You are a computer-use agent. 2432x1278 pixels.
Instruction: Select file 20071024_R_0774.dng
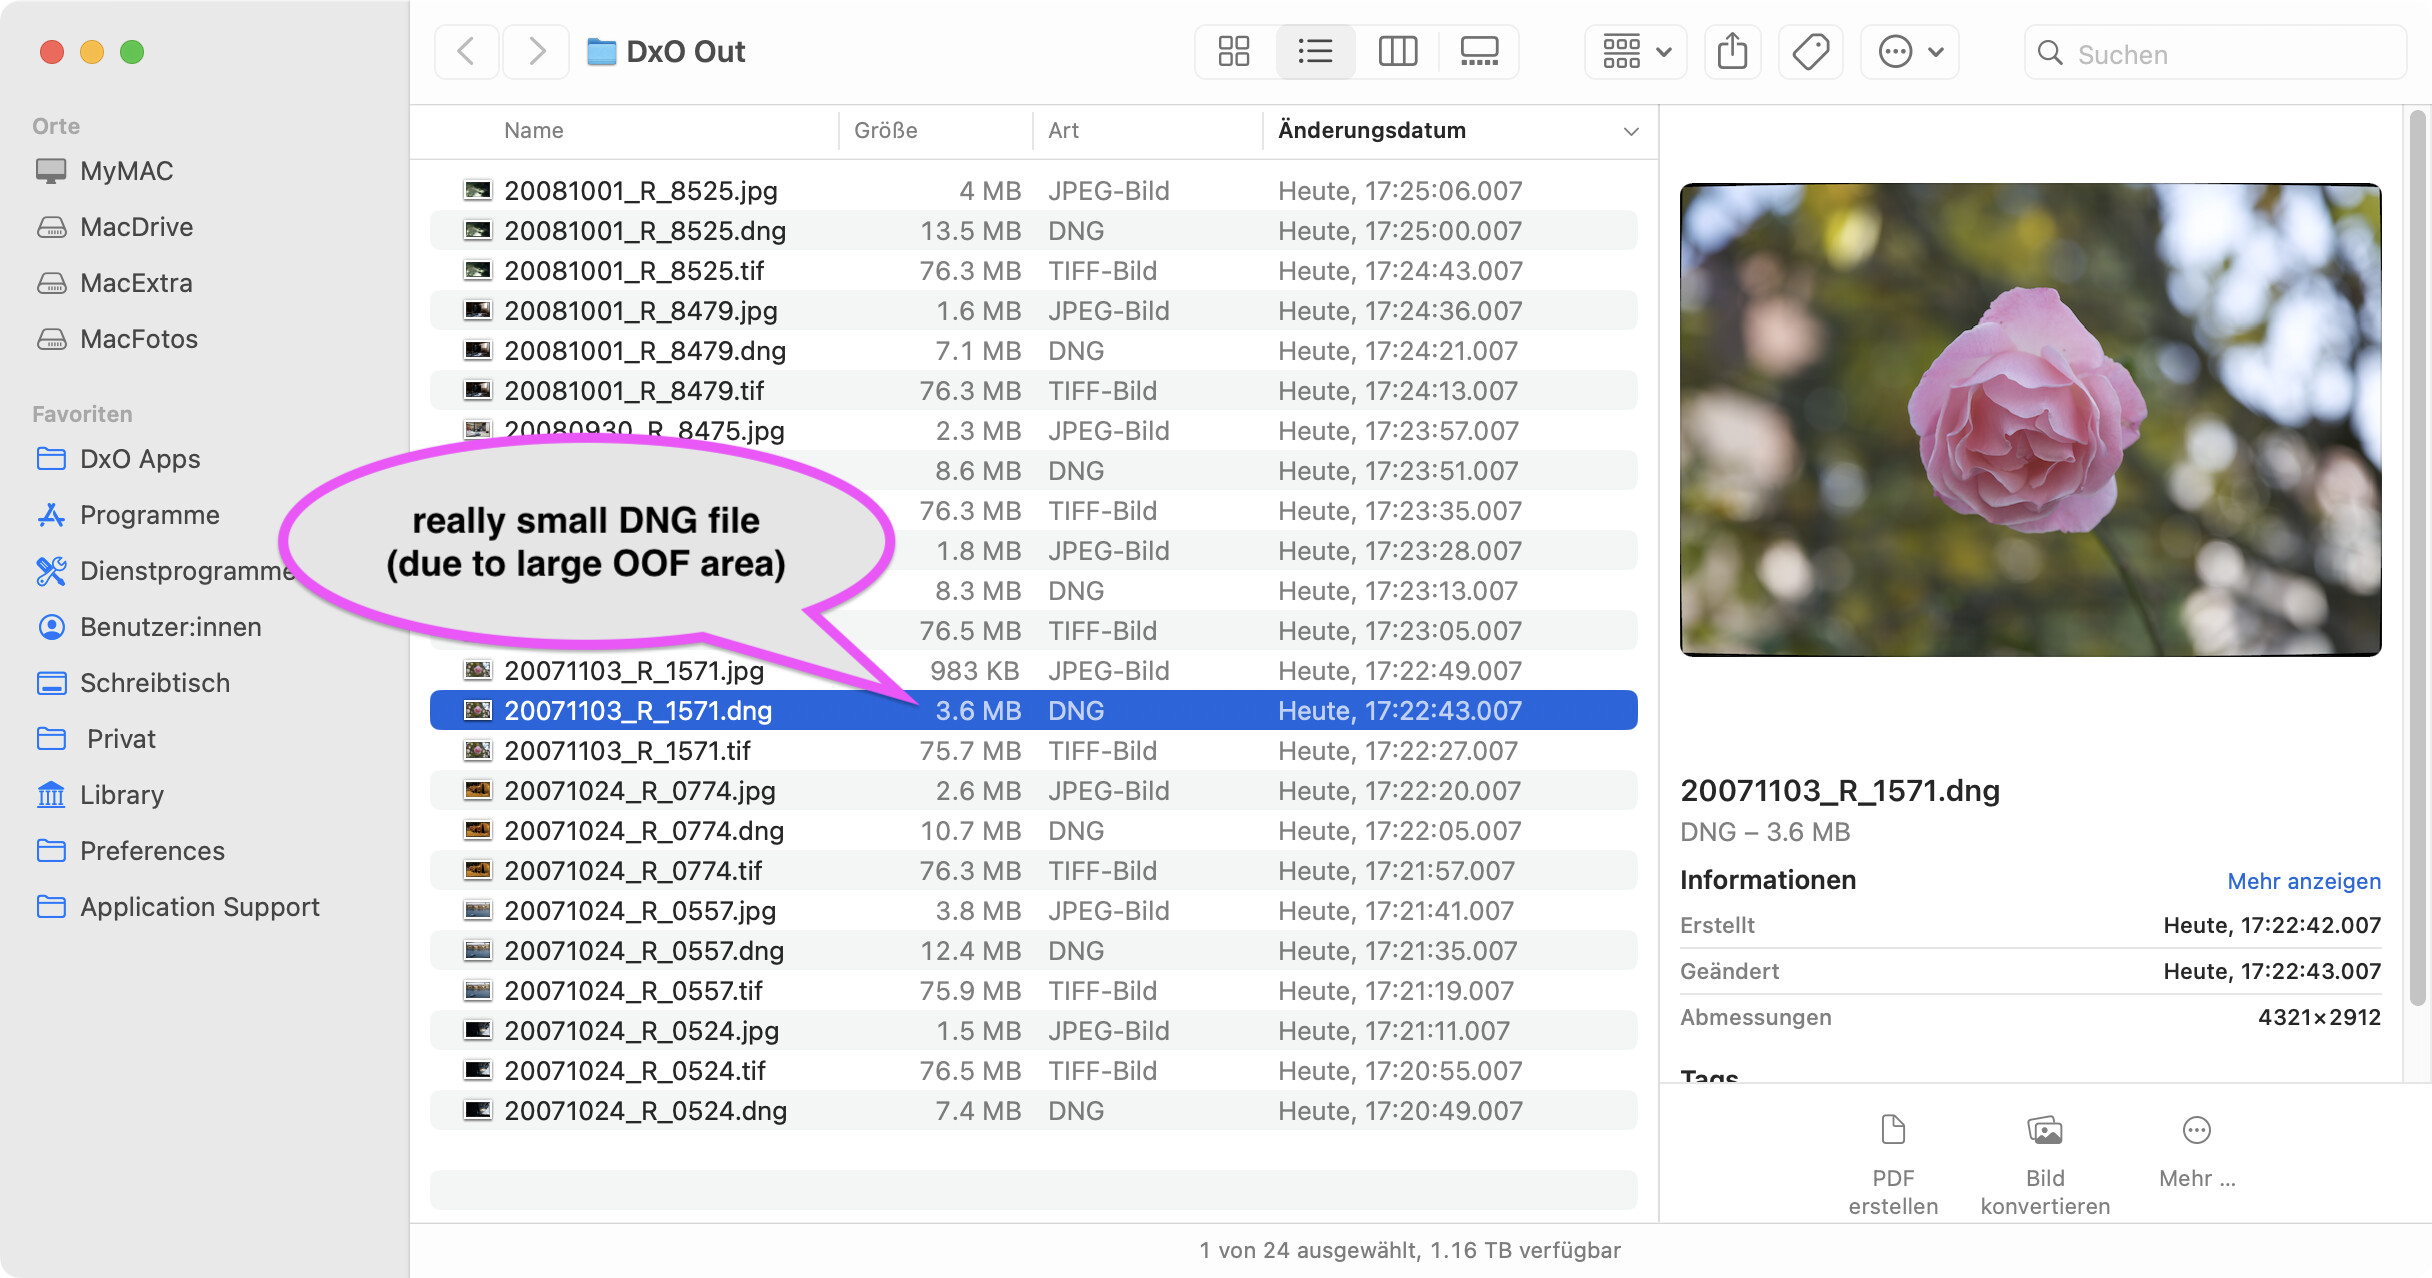click(644, 831)
